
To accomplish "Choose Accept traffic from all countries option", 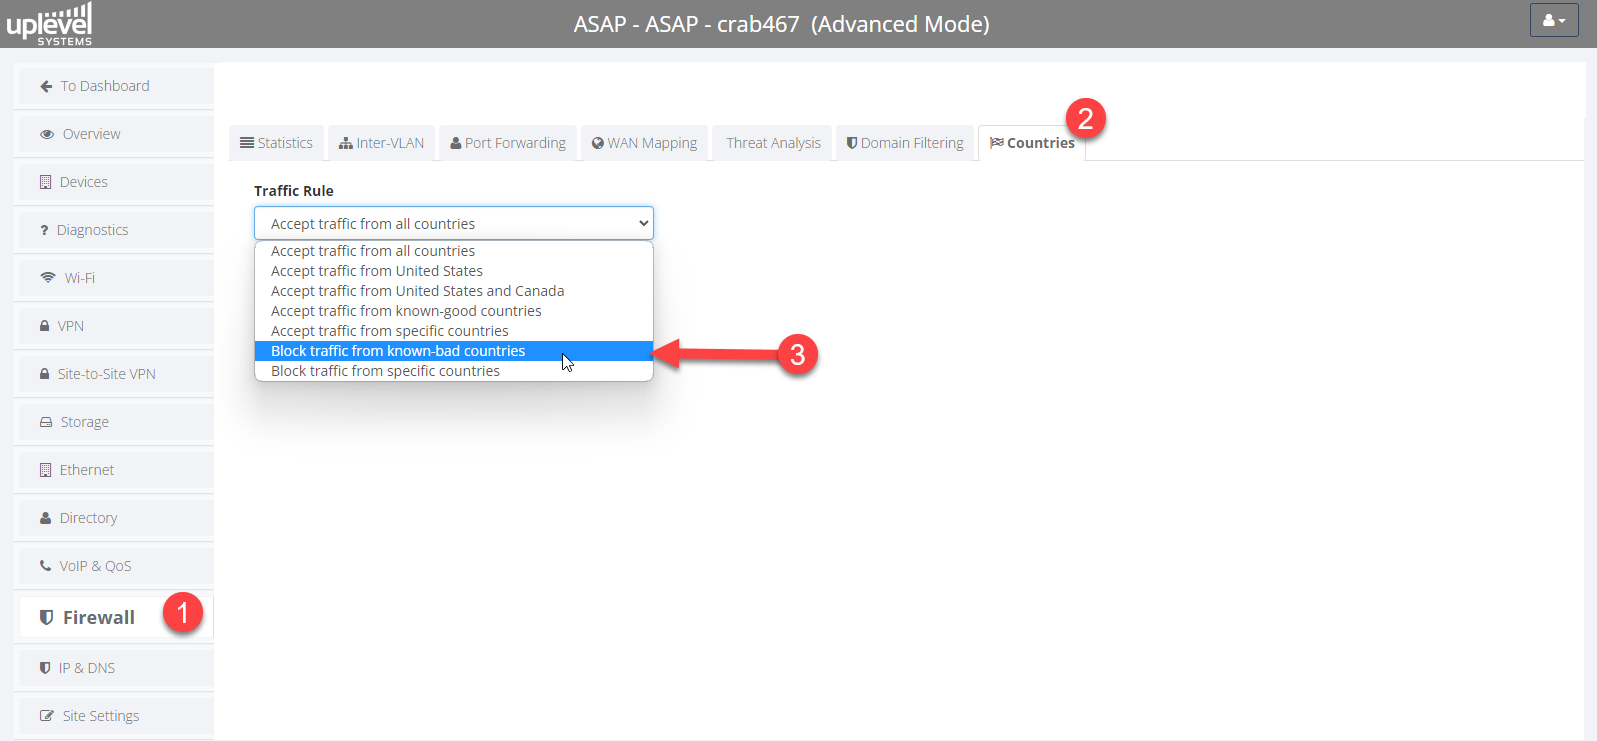I will pyautogui.click(x=454, y=251).
